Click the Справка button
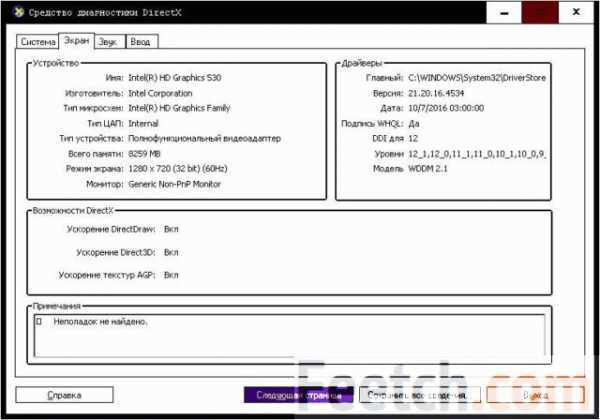This screenshot has width=600, height=420. [64, 395]
